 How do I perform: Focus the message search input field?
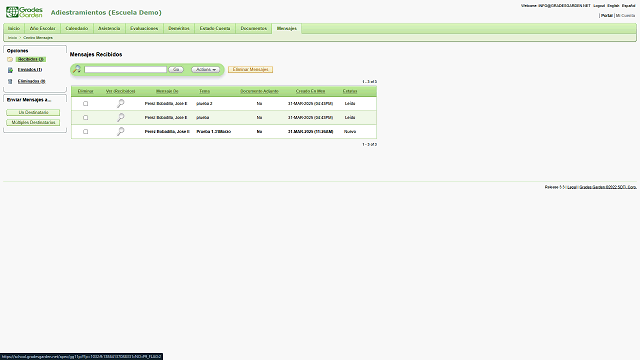125,70
